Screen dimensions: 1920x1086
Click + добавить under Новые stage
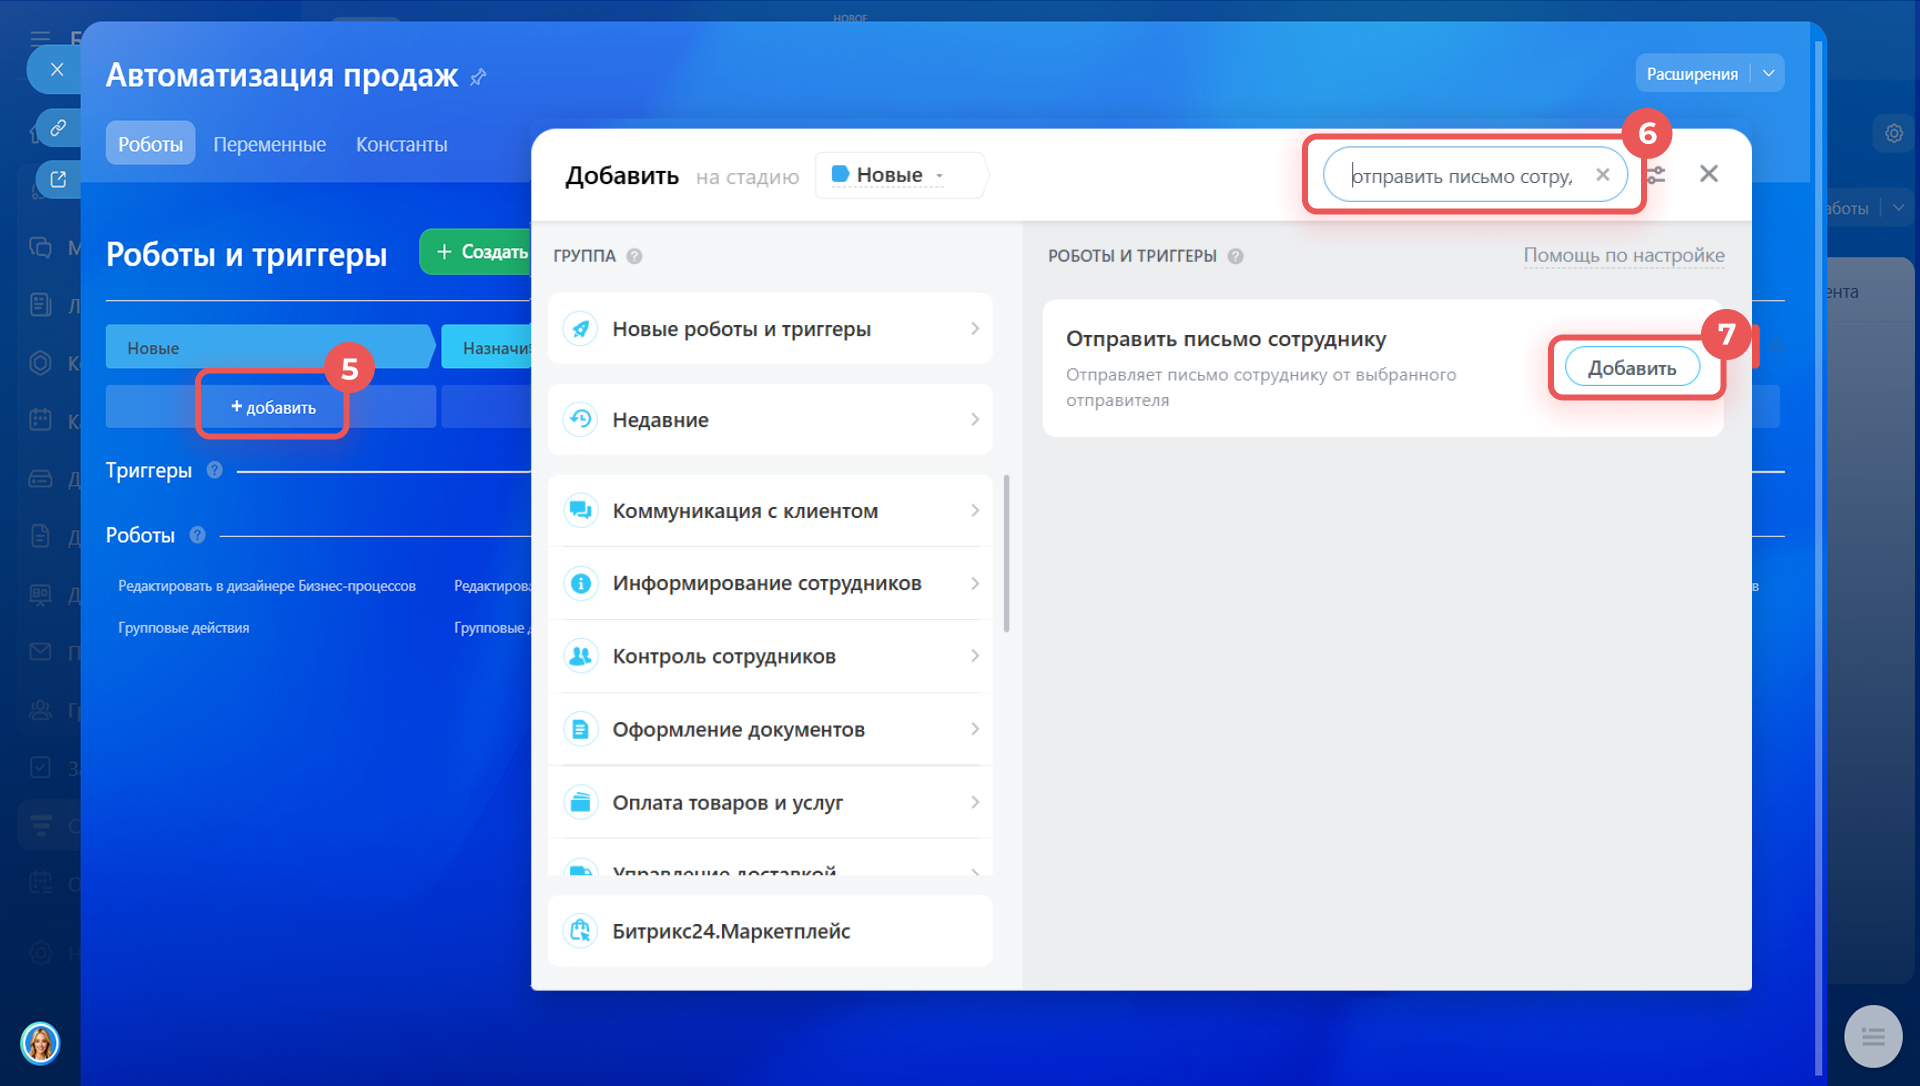(272, 407)
